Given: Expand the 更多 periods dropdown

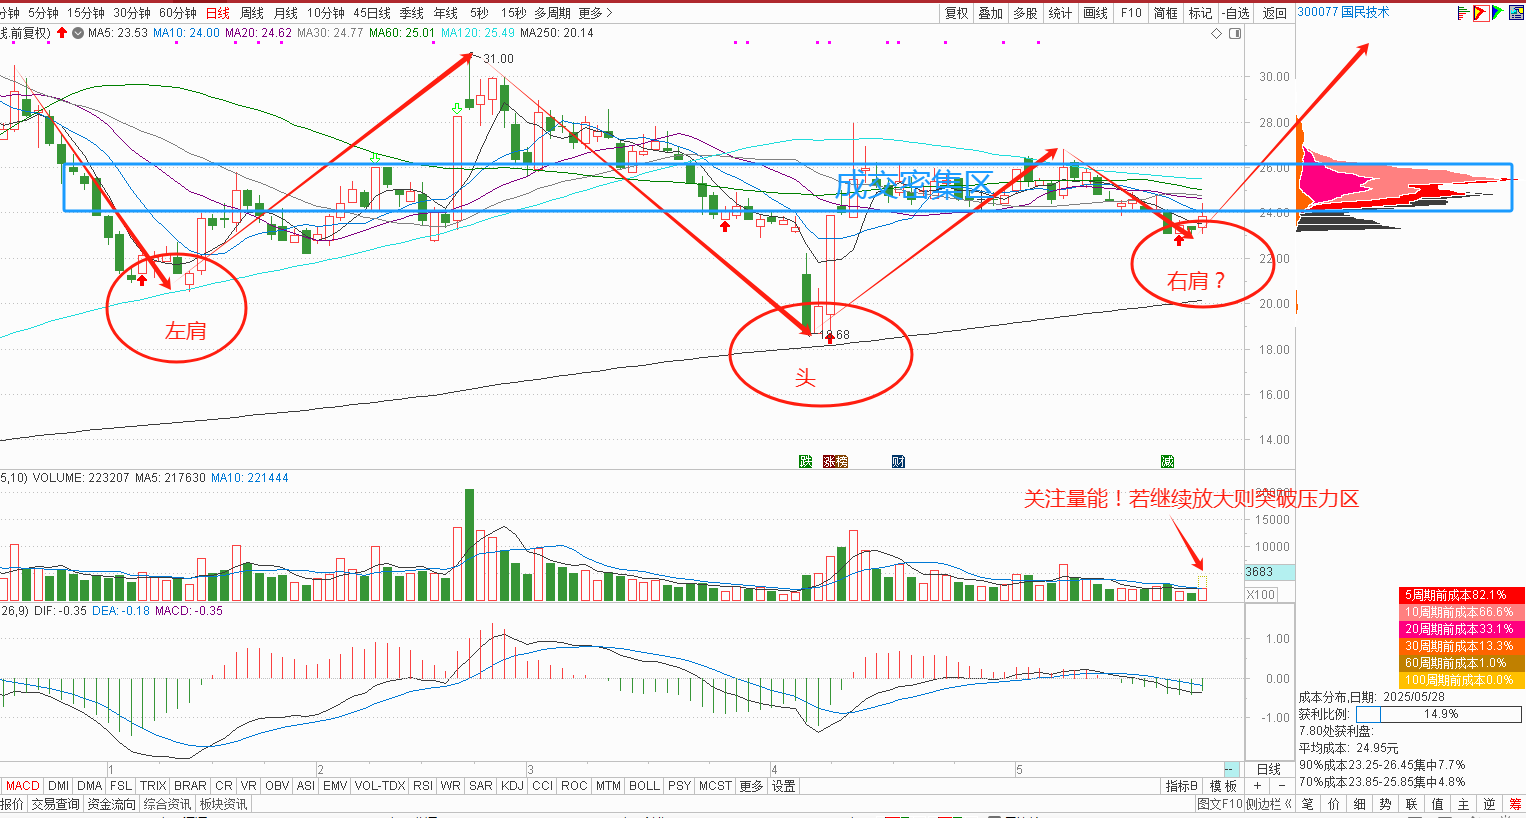Looking at the screenshot, I should coord(595,13).
